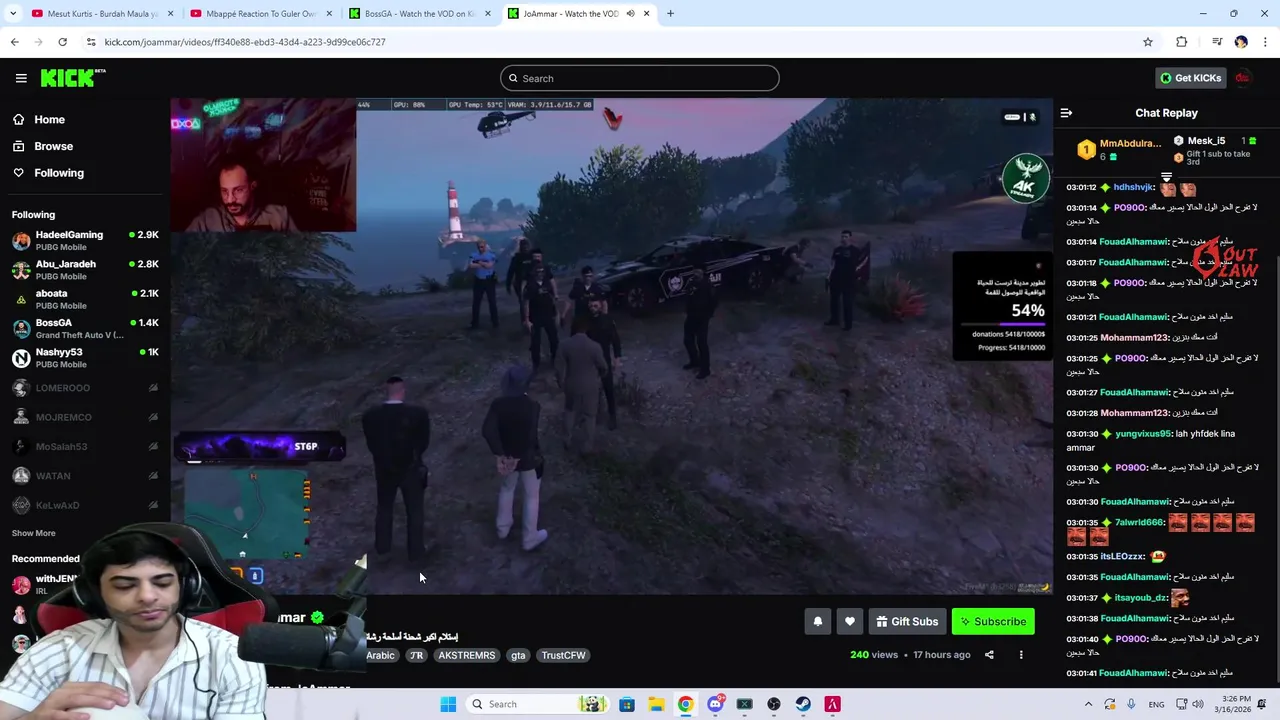Open Chrome extensions puzzle icon

tap(1182, 42)
